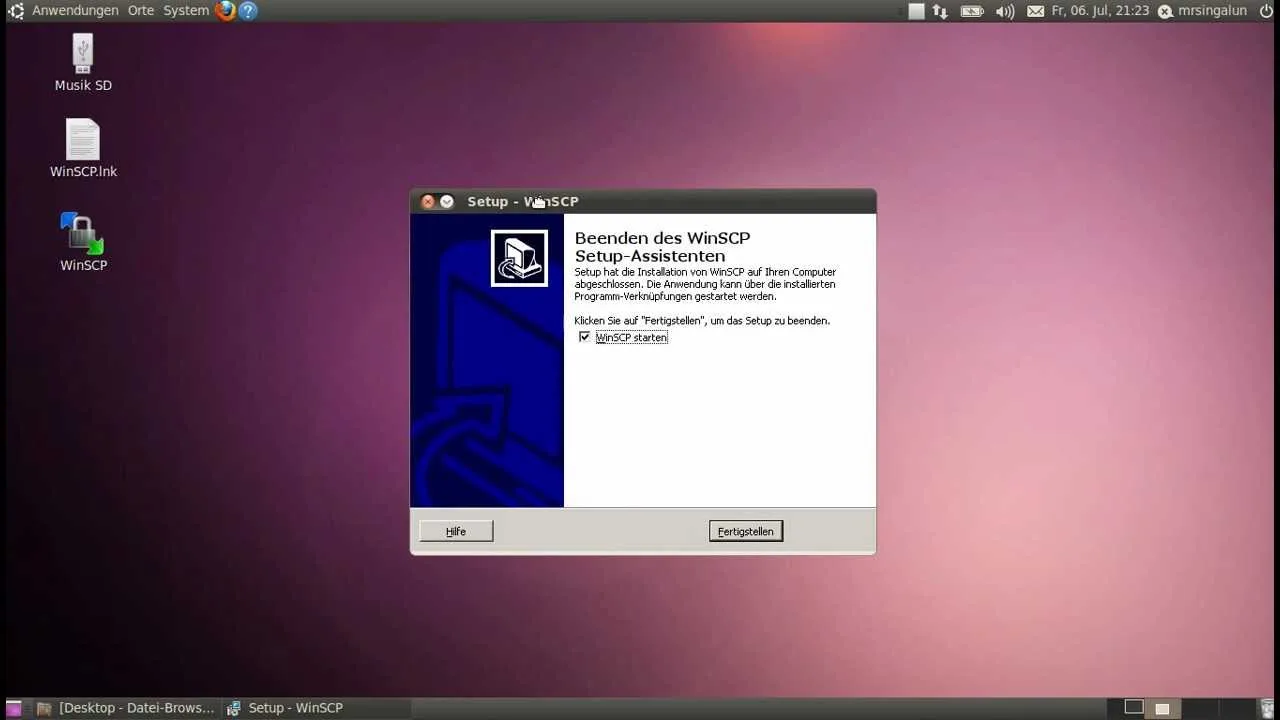Click the heading Beenden des WinSCP Setup-Assistenten
1280x720 pixels.
[x=662, y=247]
